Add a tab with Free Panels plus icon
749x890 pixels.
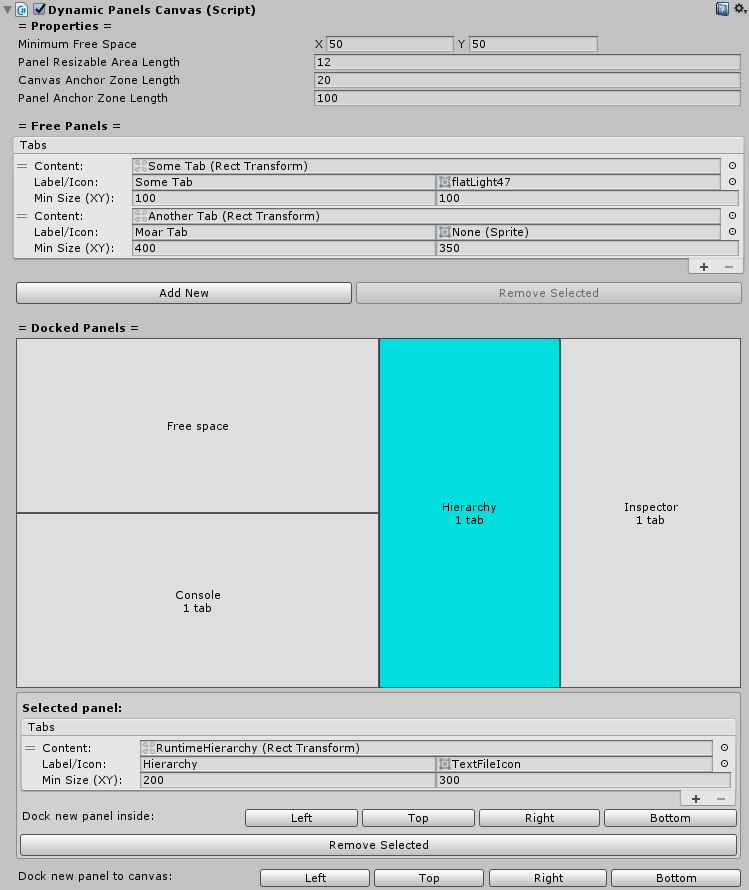(x=704, y=267)
